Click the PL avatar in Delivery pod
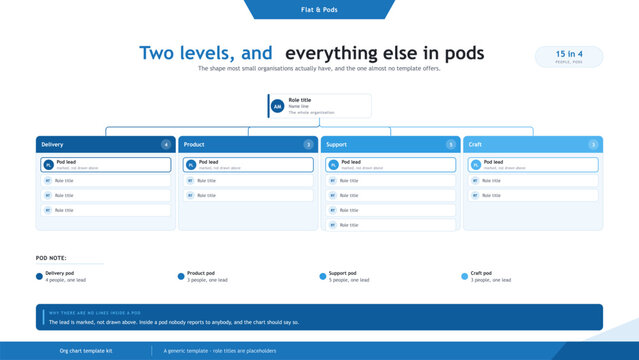 (48, 165)
